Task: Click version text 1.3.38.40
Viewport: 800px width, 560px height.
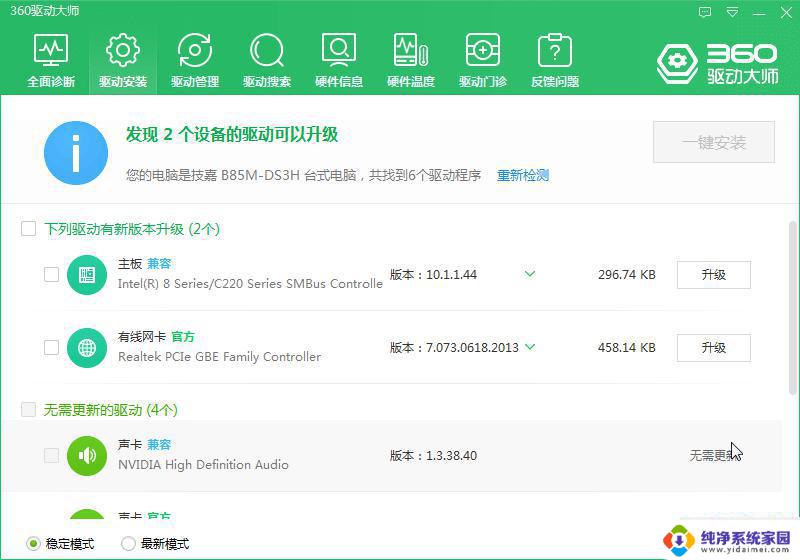Action: [452, 455]
